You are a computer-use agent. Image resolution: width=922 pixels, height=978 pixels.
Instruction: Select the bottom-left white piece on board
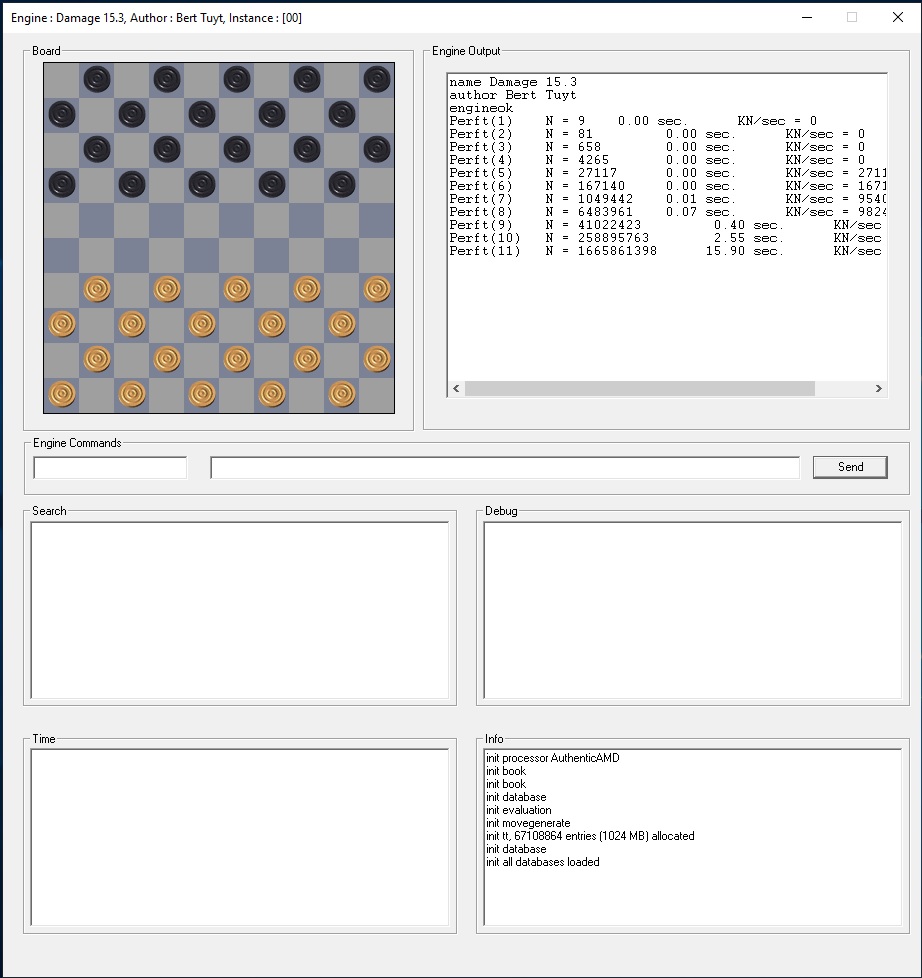[x=62, y=394]
